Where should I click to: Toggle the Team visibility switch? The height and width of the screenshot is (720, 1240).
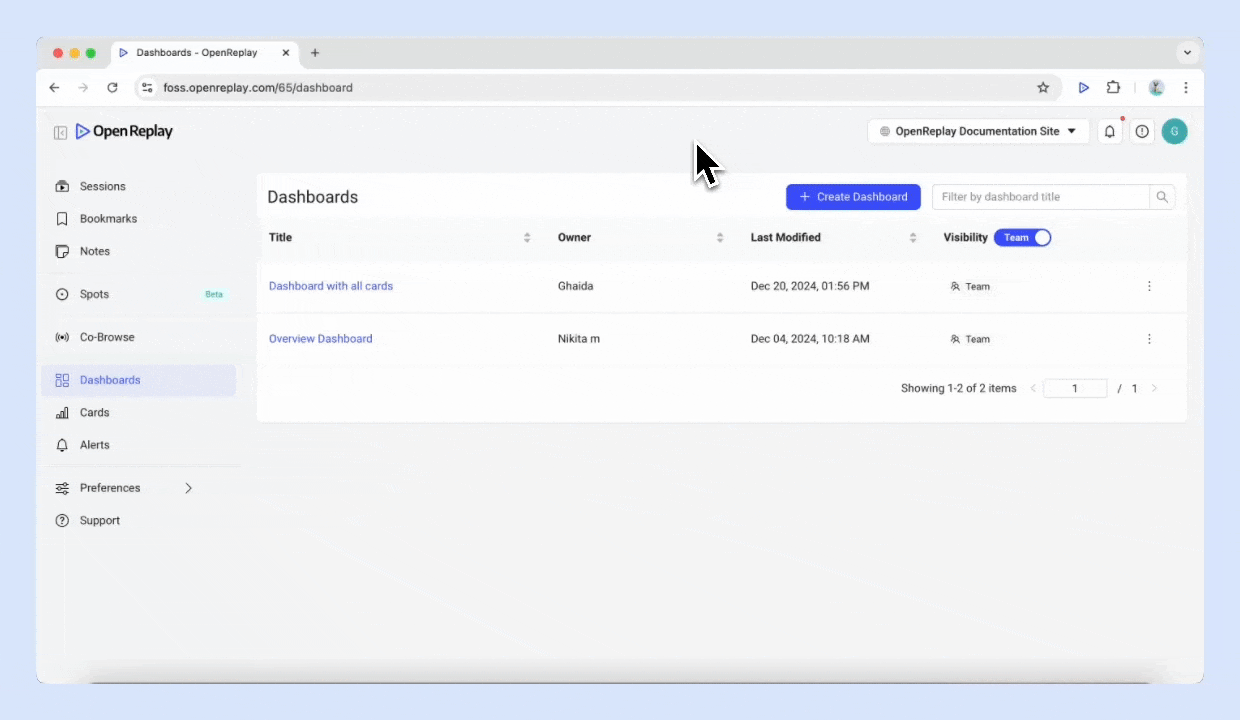1022,237
